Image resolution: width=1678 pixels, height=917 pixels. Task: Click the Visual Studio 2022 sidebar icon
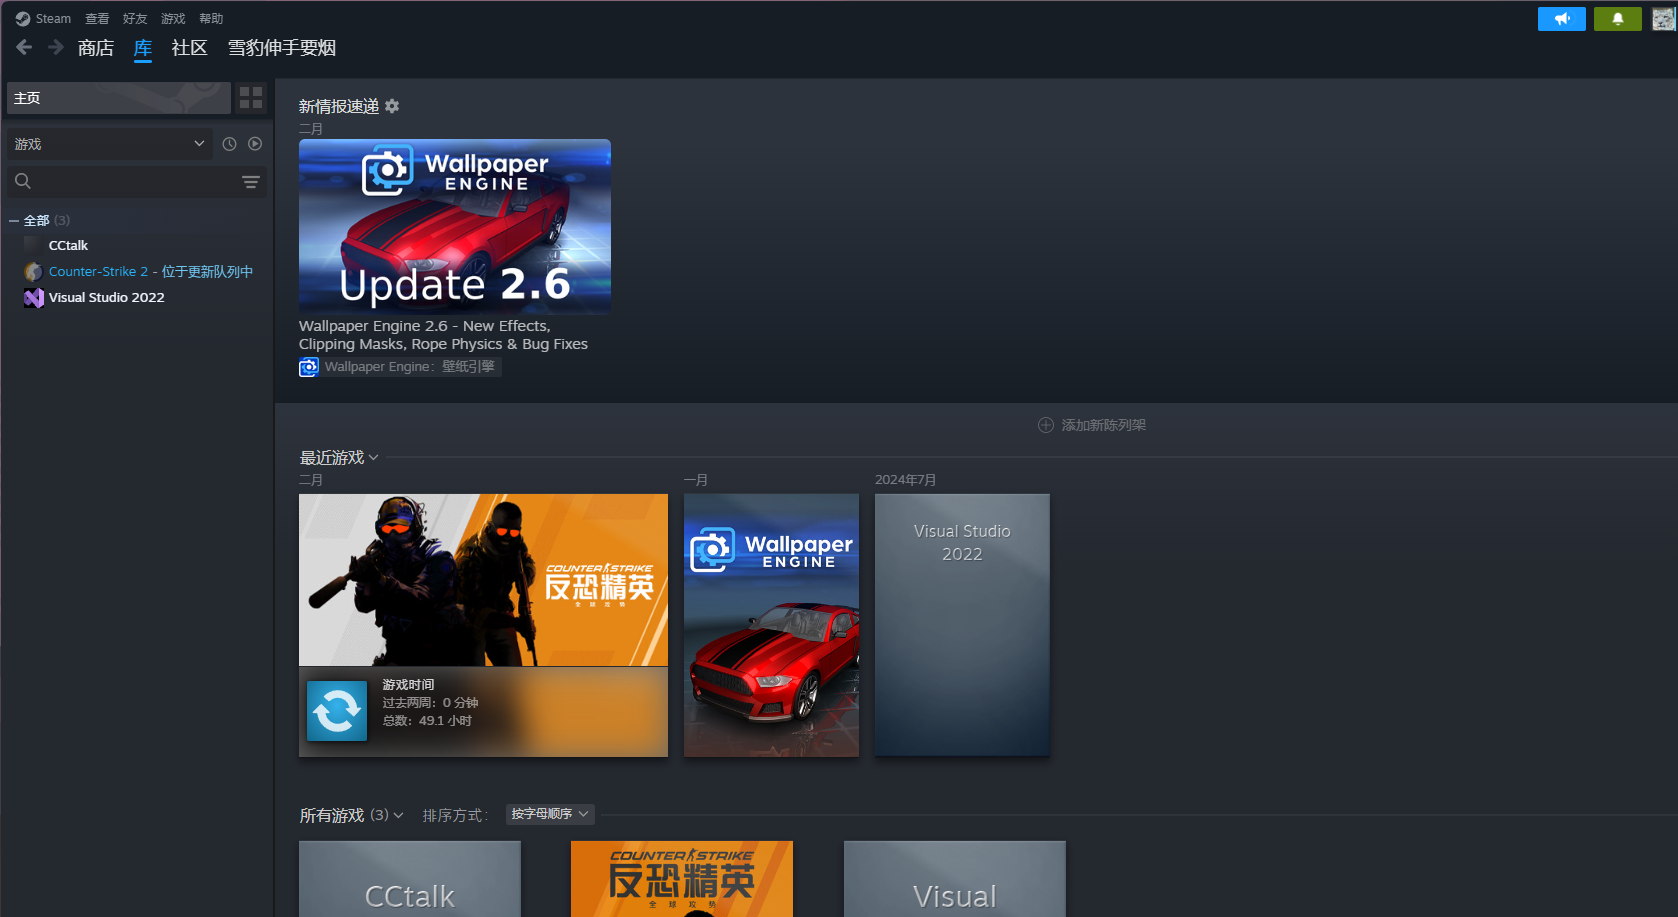pos(34,297)
